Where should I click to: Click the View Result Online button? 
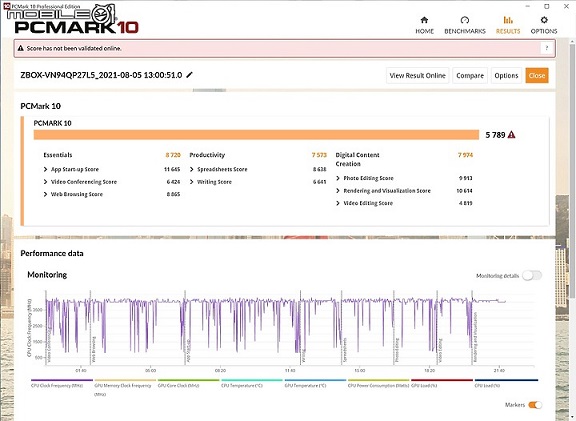(417, 75)
